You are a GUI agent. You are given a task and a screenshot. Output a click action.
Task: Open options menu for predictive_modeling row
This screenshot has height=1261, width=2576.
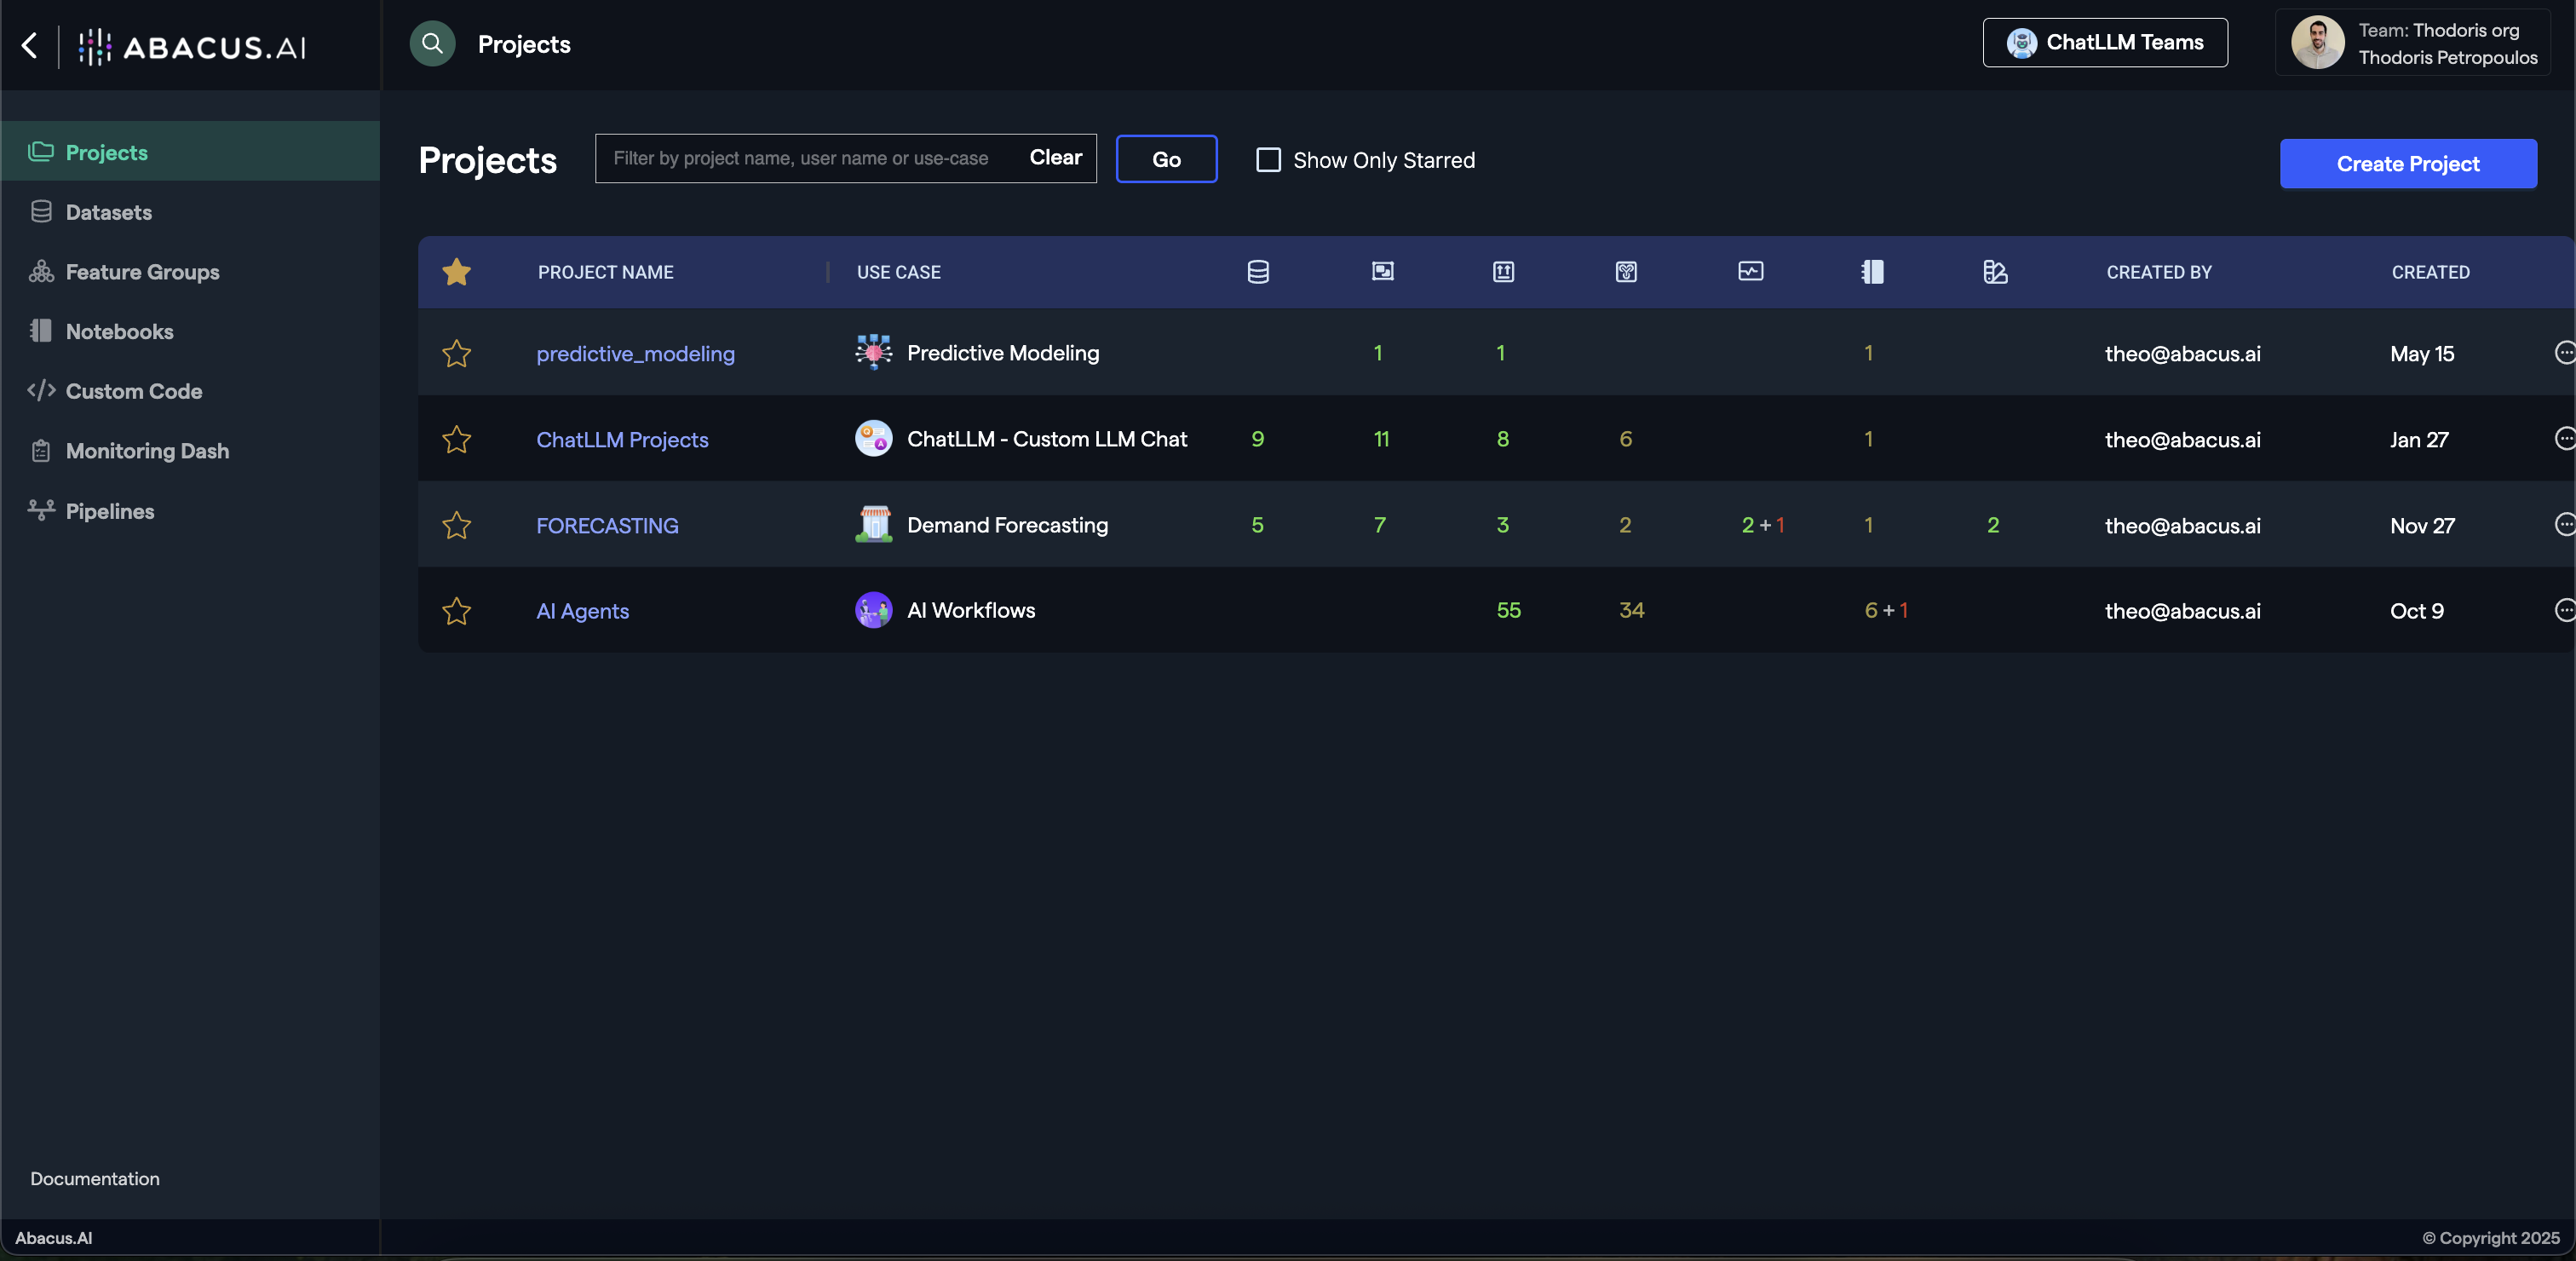tap(2563, 353)
